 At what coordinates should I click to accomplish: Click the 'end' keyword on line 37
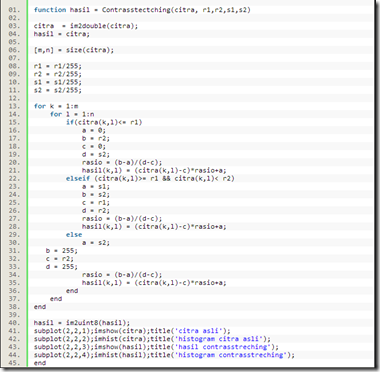56,298
